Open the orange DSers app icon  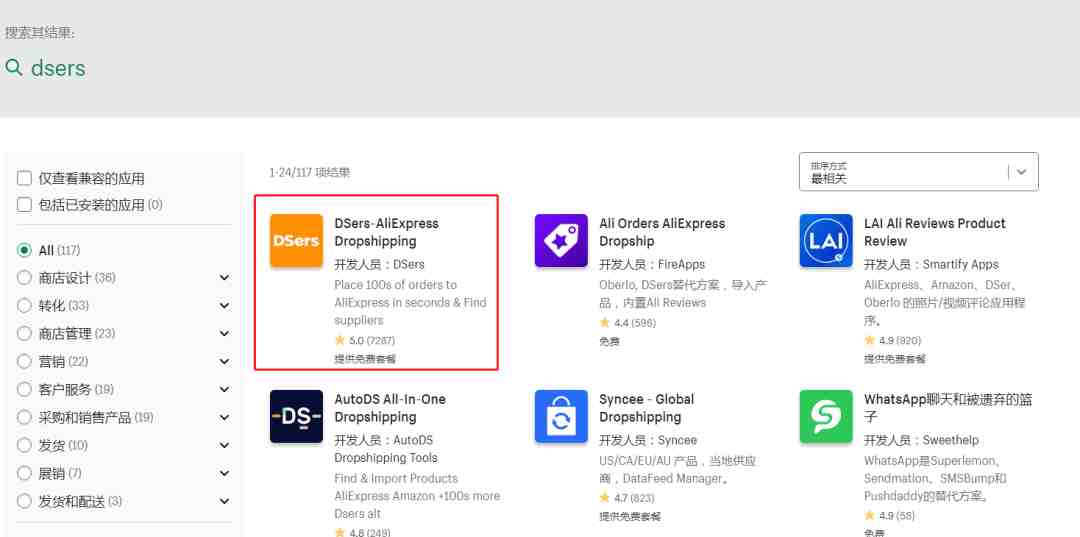(296, 240)
